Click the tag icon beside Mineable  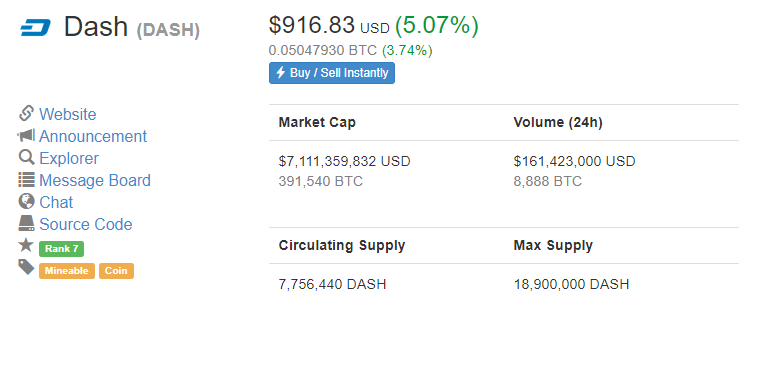pos(26,267)
